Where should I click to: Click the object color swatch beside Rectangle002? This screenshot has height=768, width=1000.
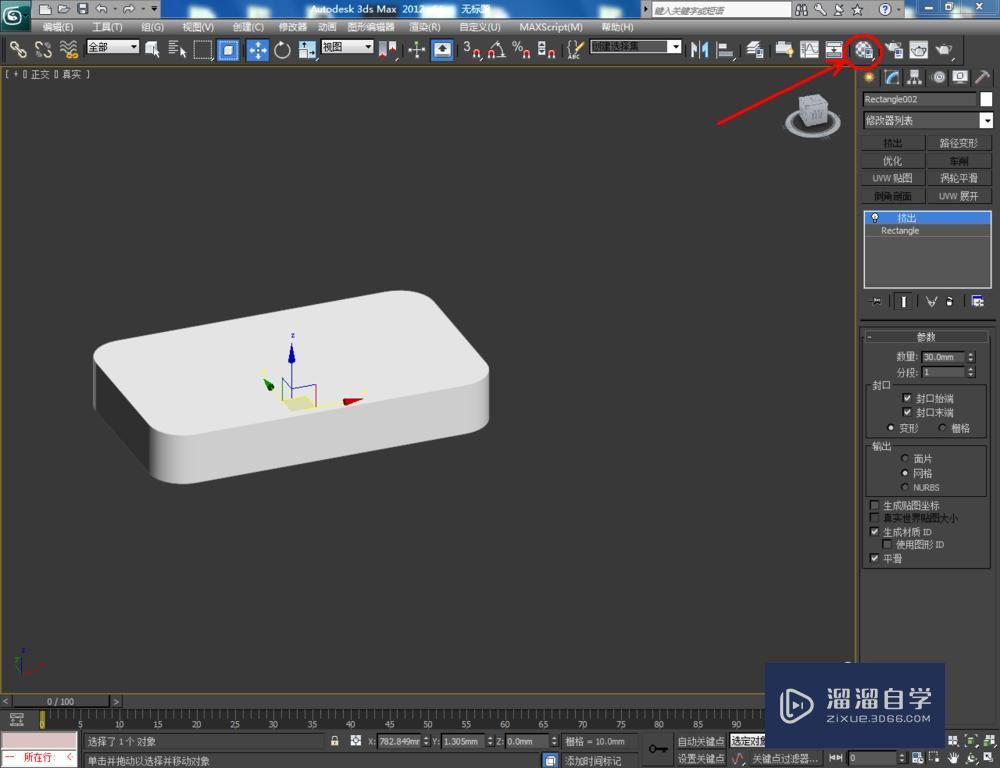(x=986, y=98)
